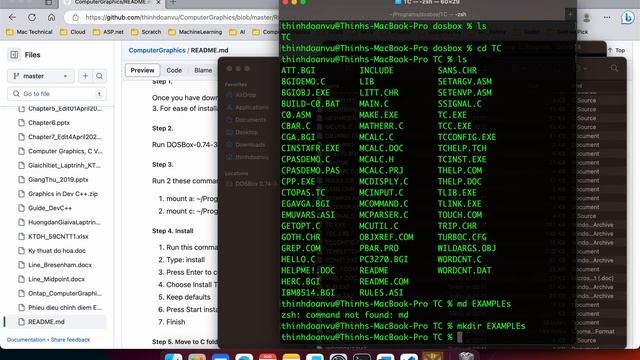This screenshot has width=640, height=360.
Task: Jump to Top of README
Action: [x=617, y=50]
